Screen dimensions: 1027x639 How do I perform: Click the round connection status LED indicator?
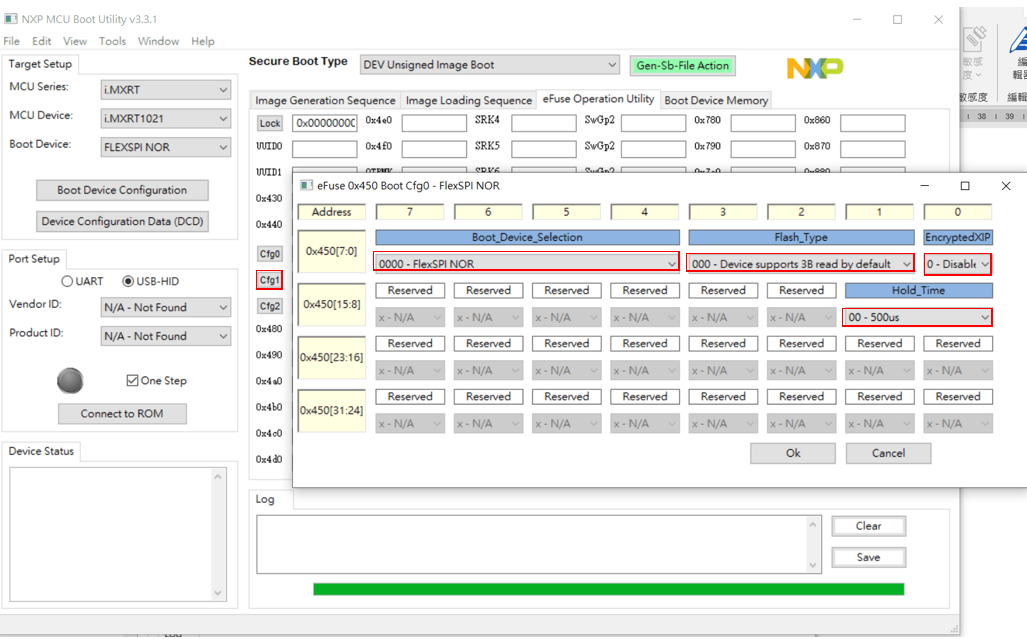coord(70,380)
